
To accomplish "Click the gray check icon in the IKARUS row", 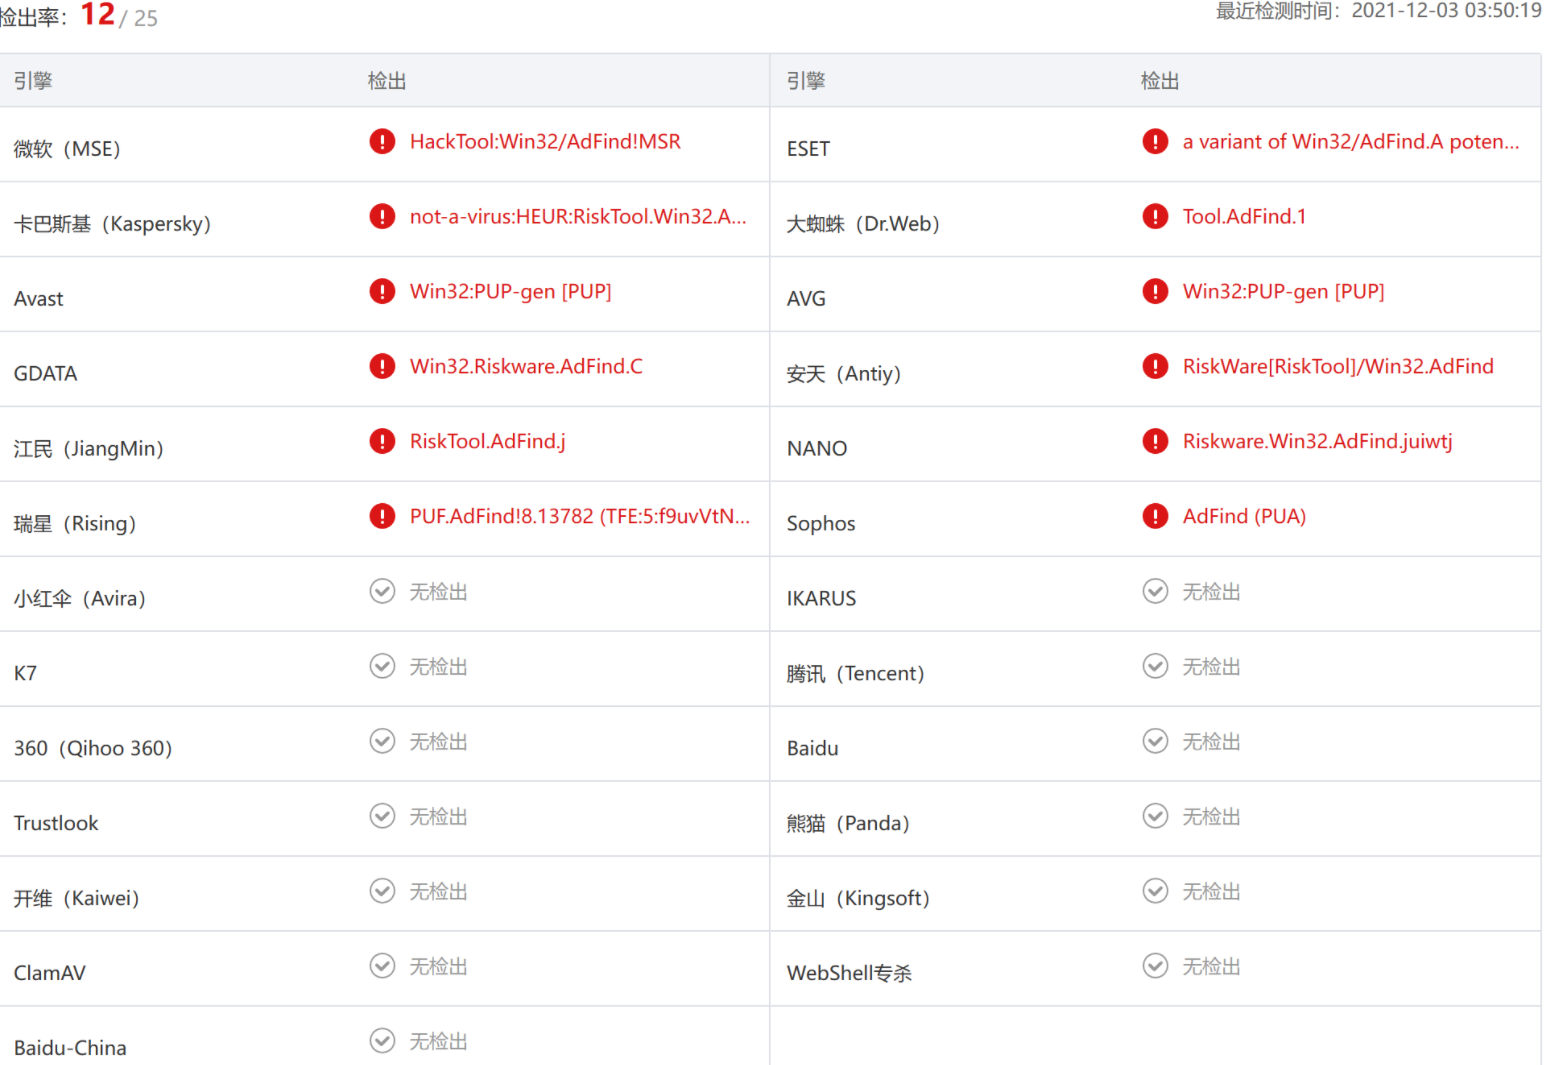I will (x=1155, y=591).
